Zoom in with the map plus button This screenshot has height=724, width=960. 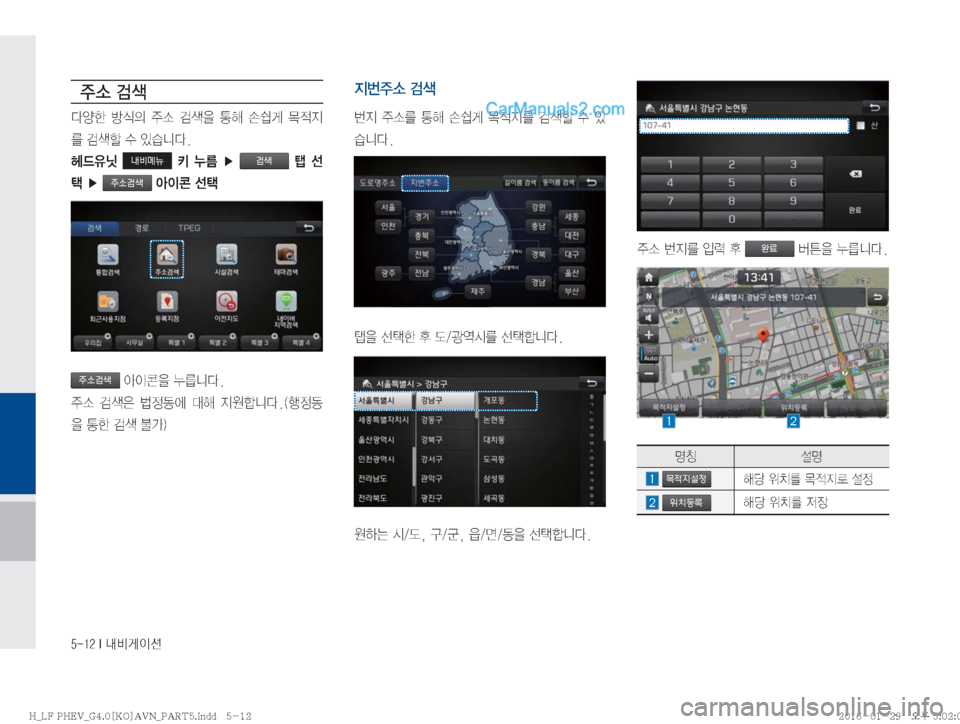[x=648, y=335]
